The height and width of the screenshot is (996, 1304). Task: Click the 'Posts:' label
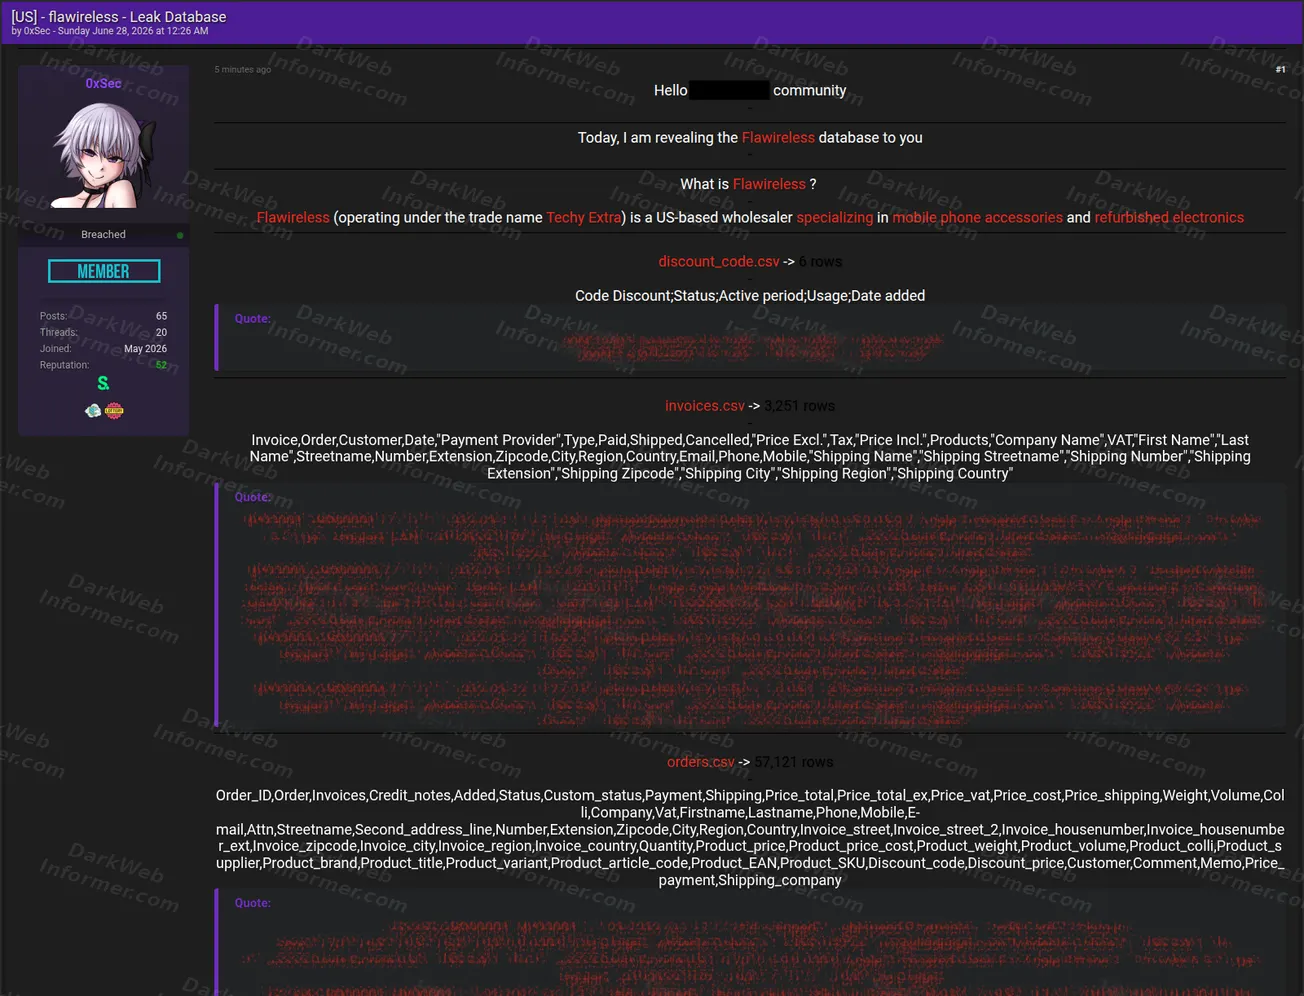point(53,316)
